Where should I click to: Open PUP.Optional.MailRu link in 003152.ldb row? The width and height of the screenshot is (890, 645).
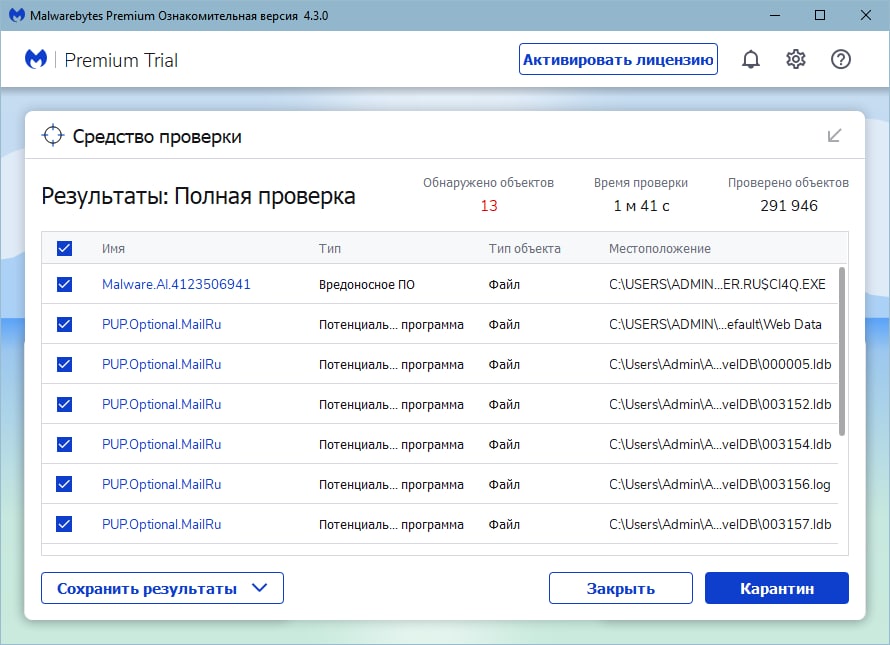(x=161, y=404)
